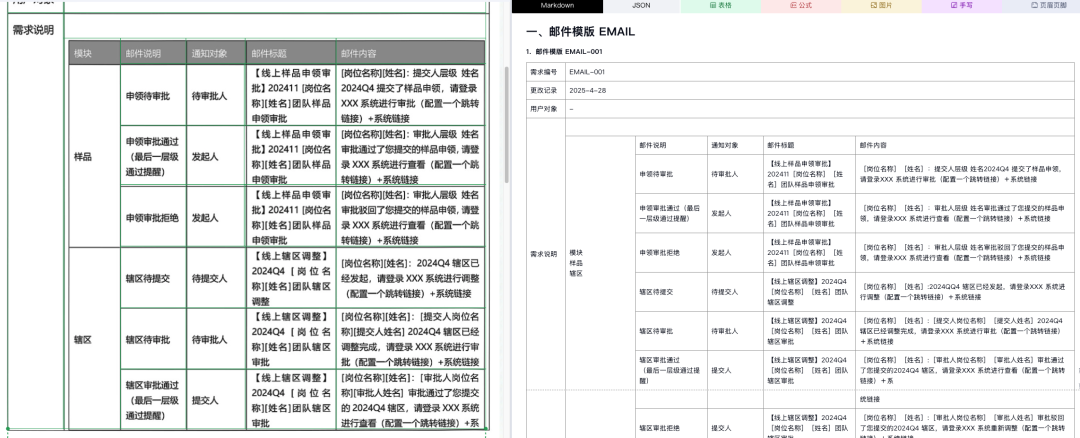Click the 邮件说明 header in the right table
The width and height of the screenshot is (1080, 438).
[672, 145]
